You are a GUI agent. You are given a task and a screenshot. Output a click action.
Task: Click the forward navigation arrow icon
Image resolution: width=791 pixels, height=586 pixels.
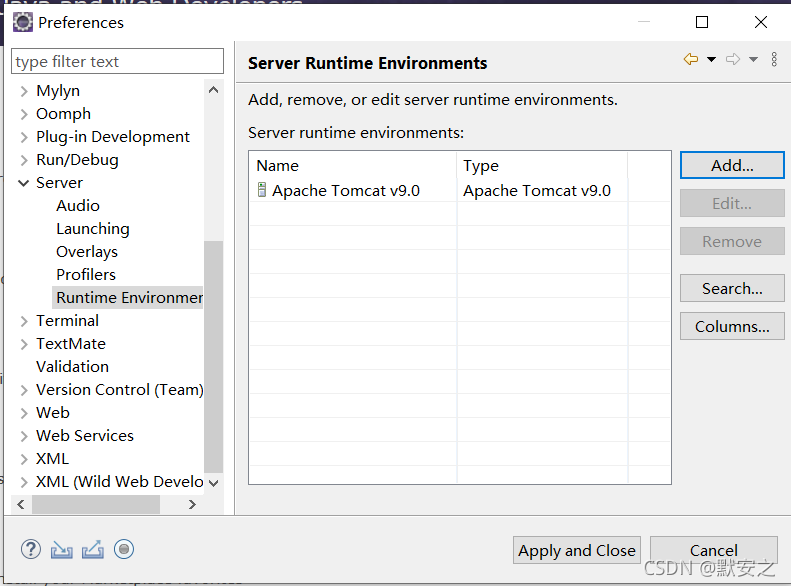pos(733,60)
